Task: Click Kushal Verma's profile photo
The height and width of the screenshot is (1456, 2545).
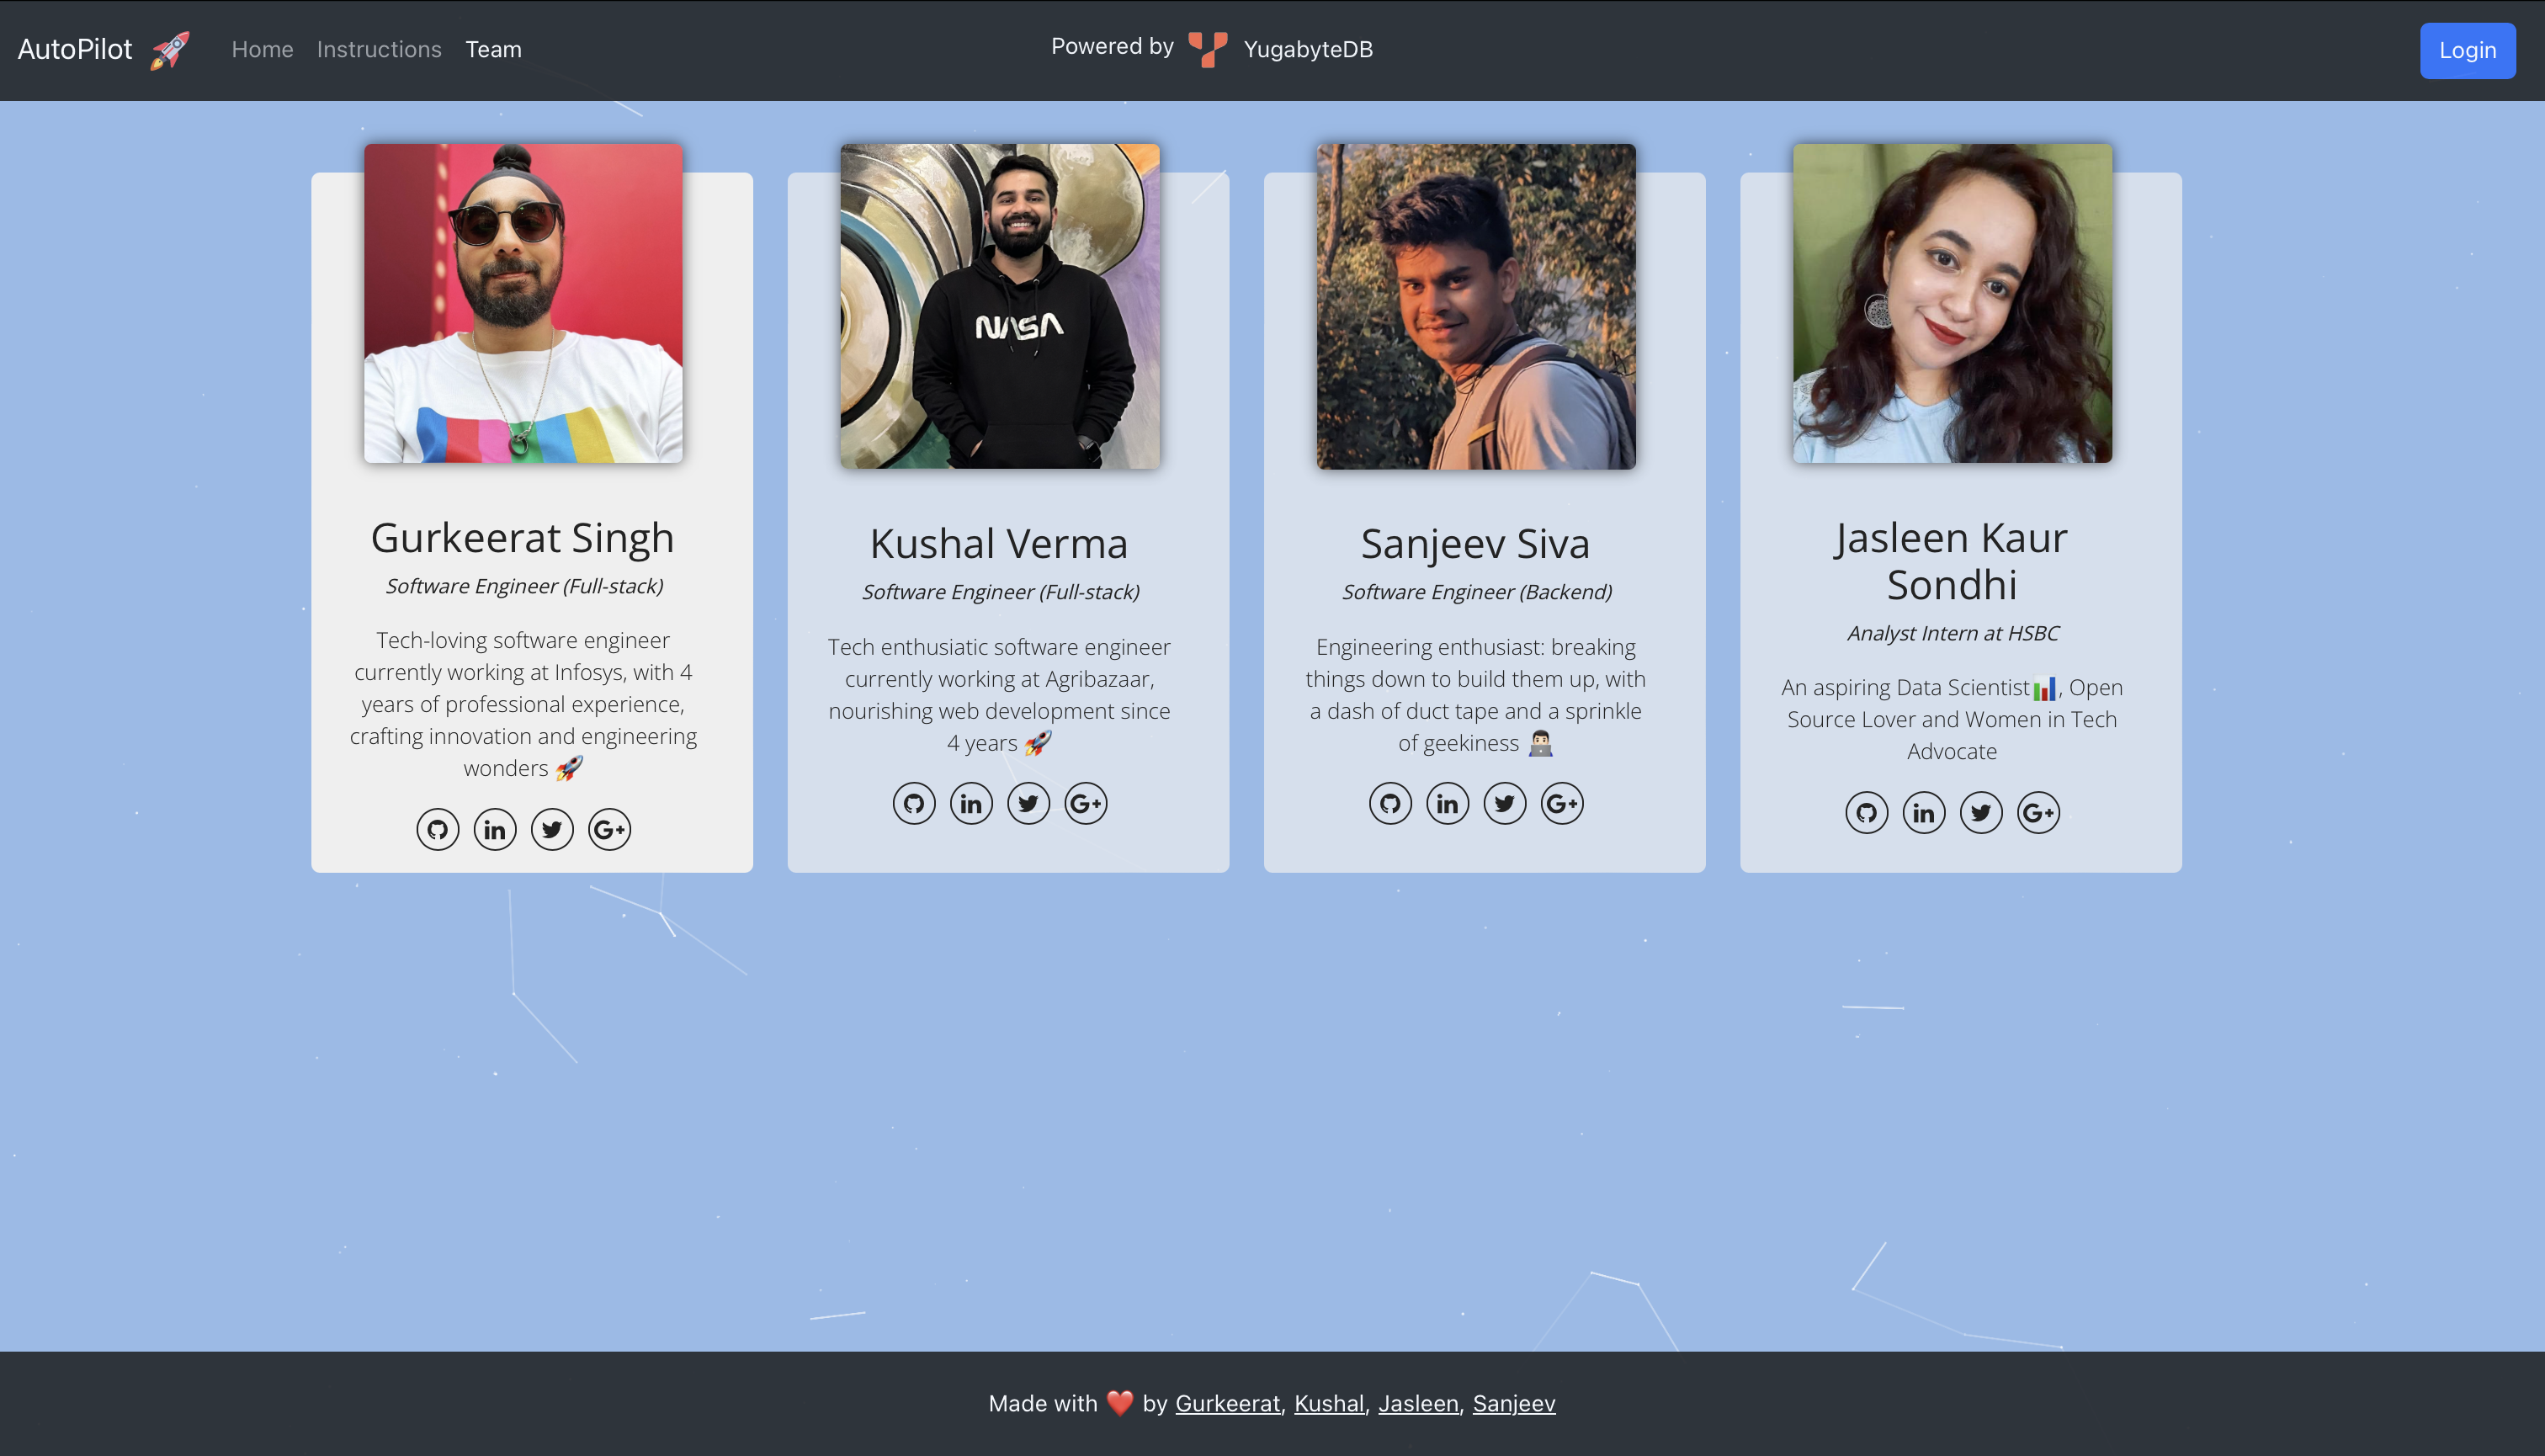Action: click(999, 306)
